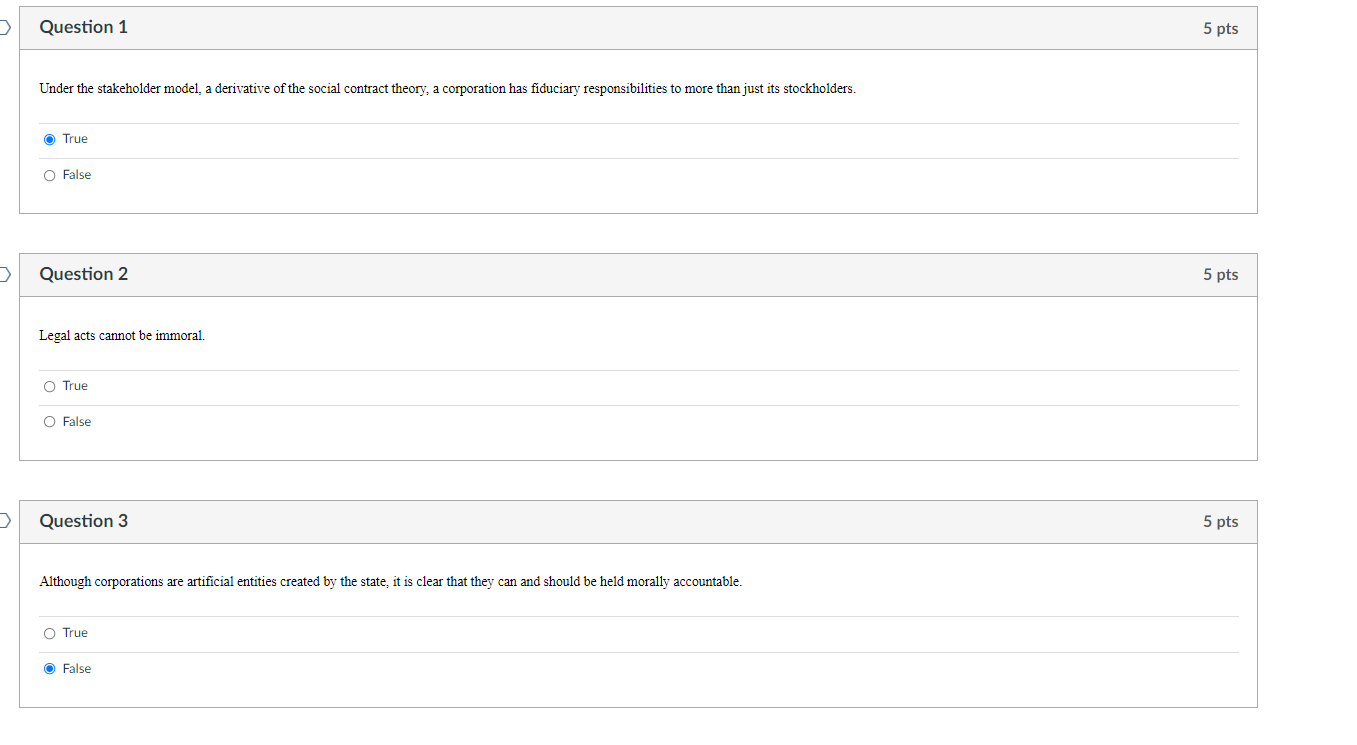The width and height of the screenshot is (1357, 745).
Task: Select False for 'Legal acts cannot be immoral'
Action: click(50, 421)
